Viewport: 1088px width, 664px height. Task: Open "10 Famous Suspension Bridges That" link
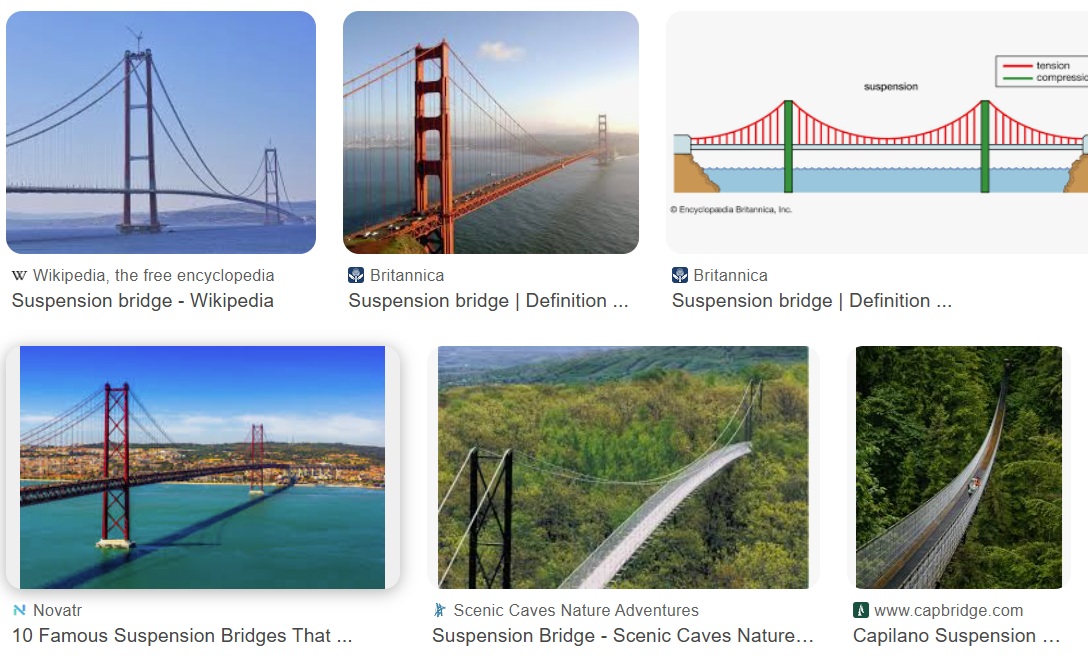coord(182,636)
